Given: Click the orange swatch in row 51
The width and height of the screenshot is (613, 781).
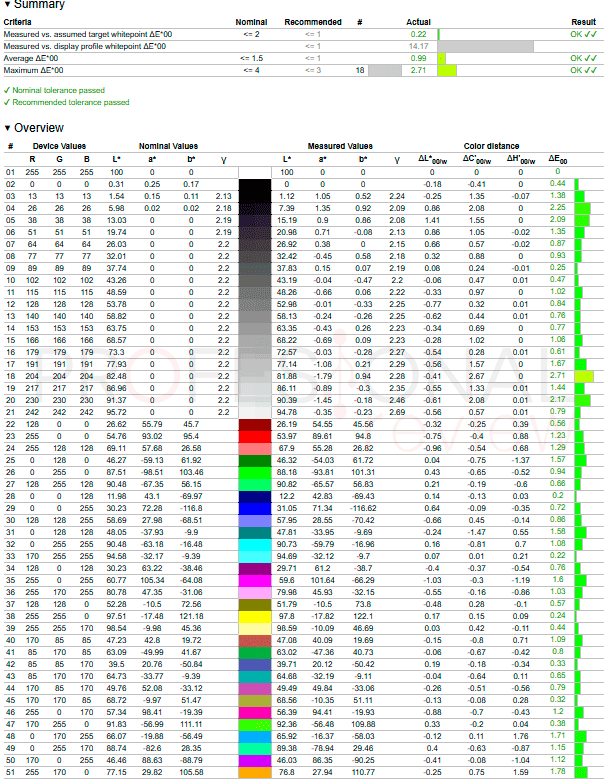Looking at the screenshot, I should [255, 773].
